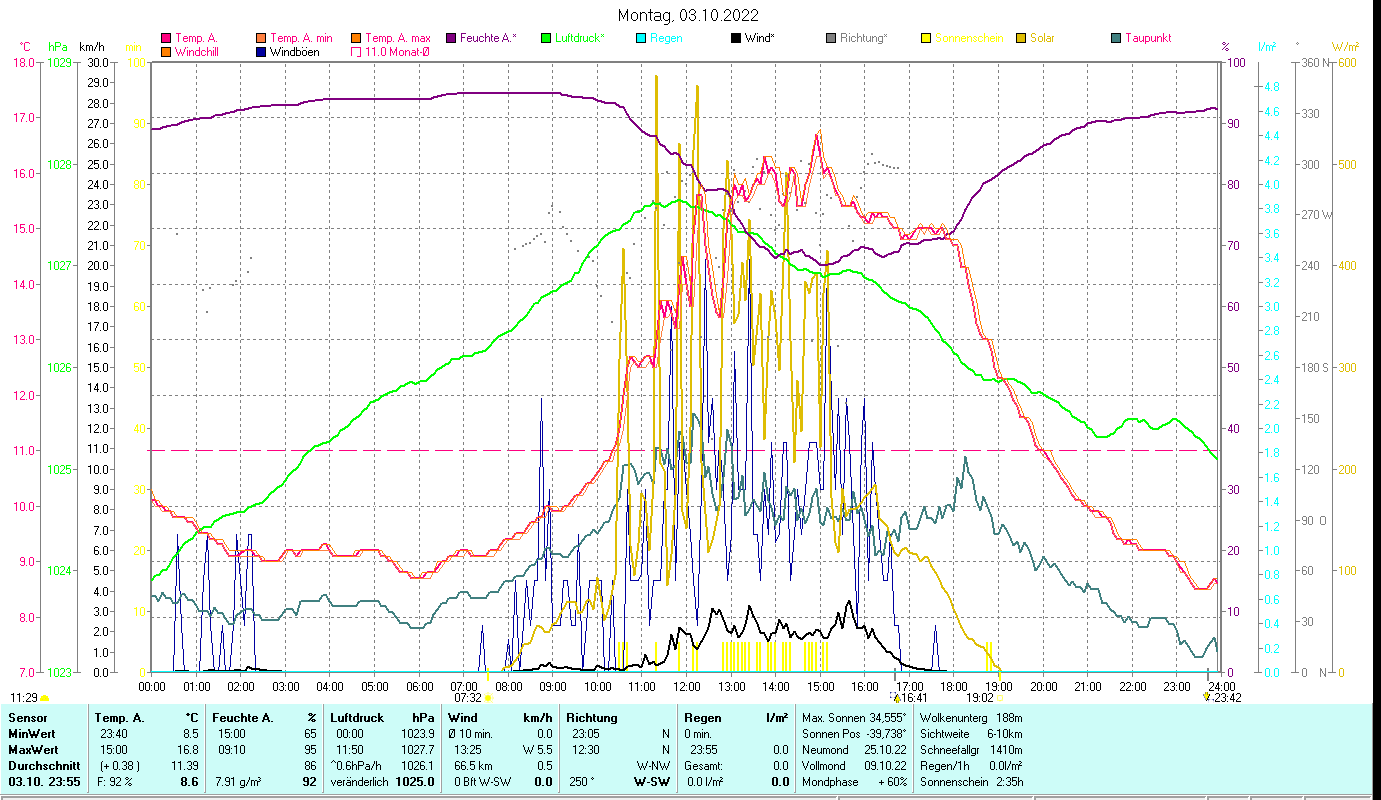Click the chart title Montag, 03.10.2022
The width and height of the screenshot is (1381, 800).
[x=688, y=15]
